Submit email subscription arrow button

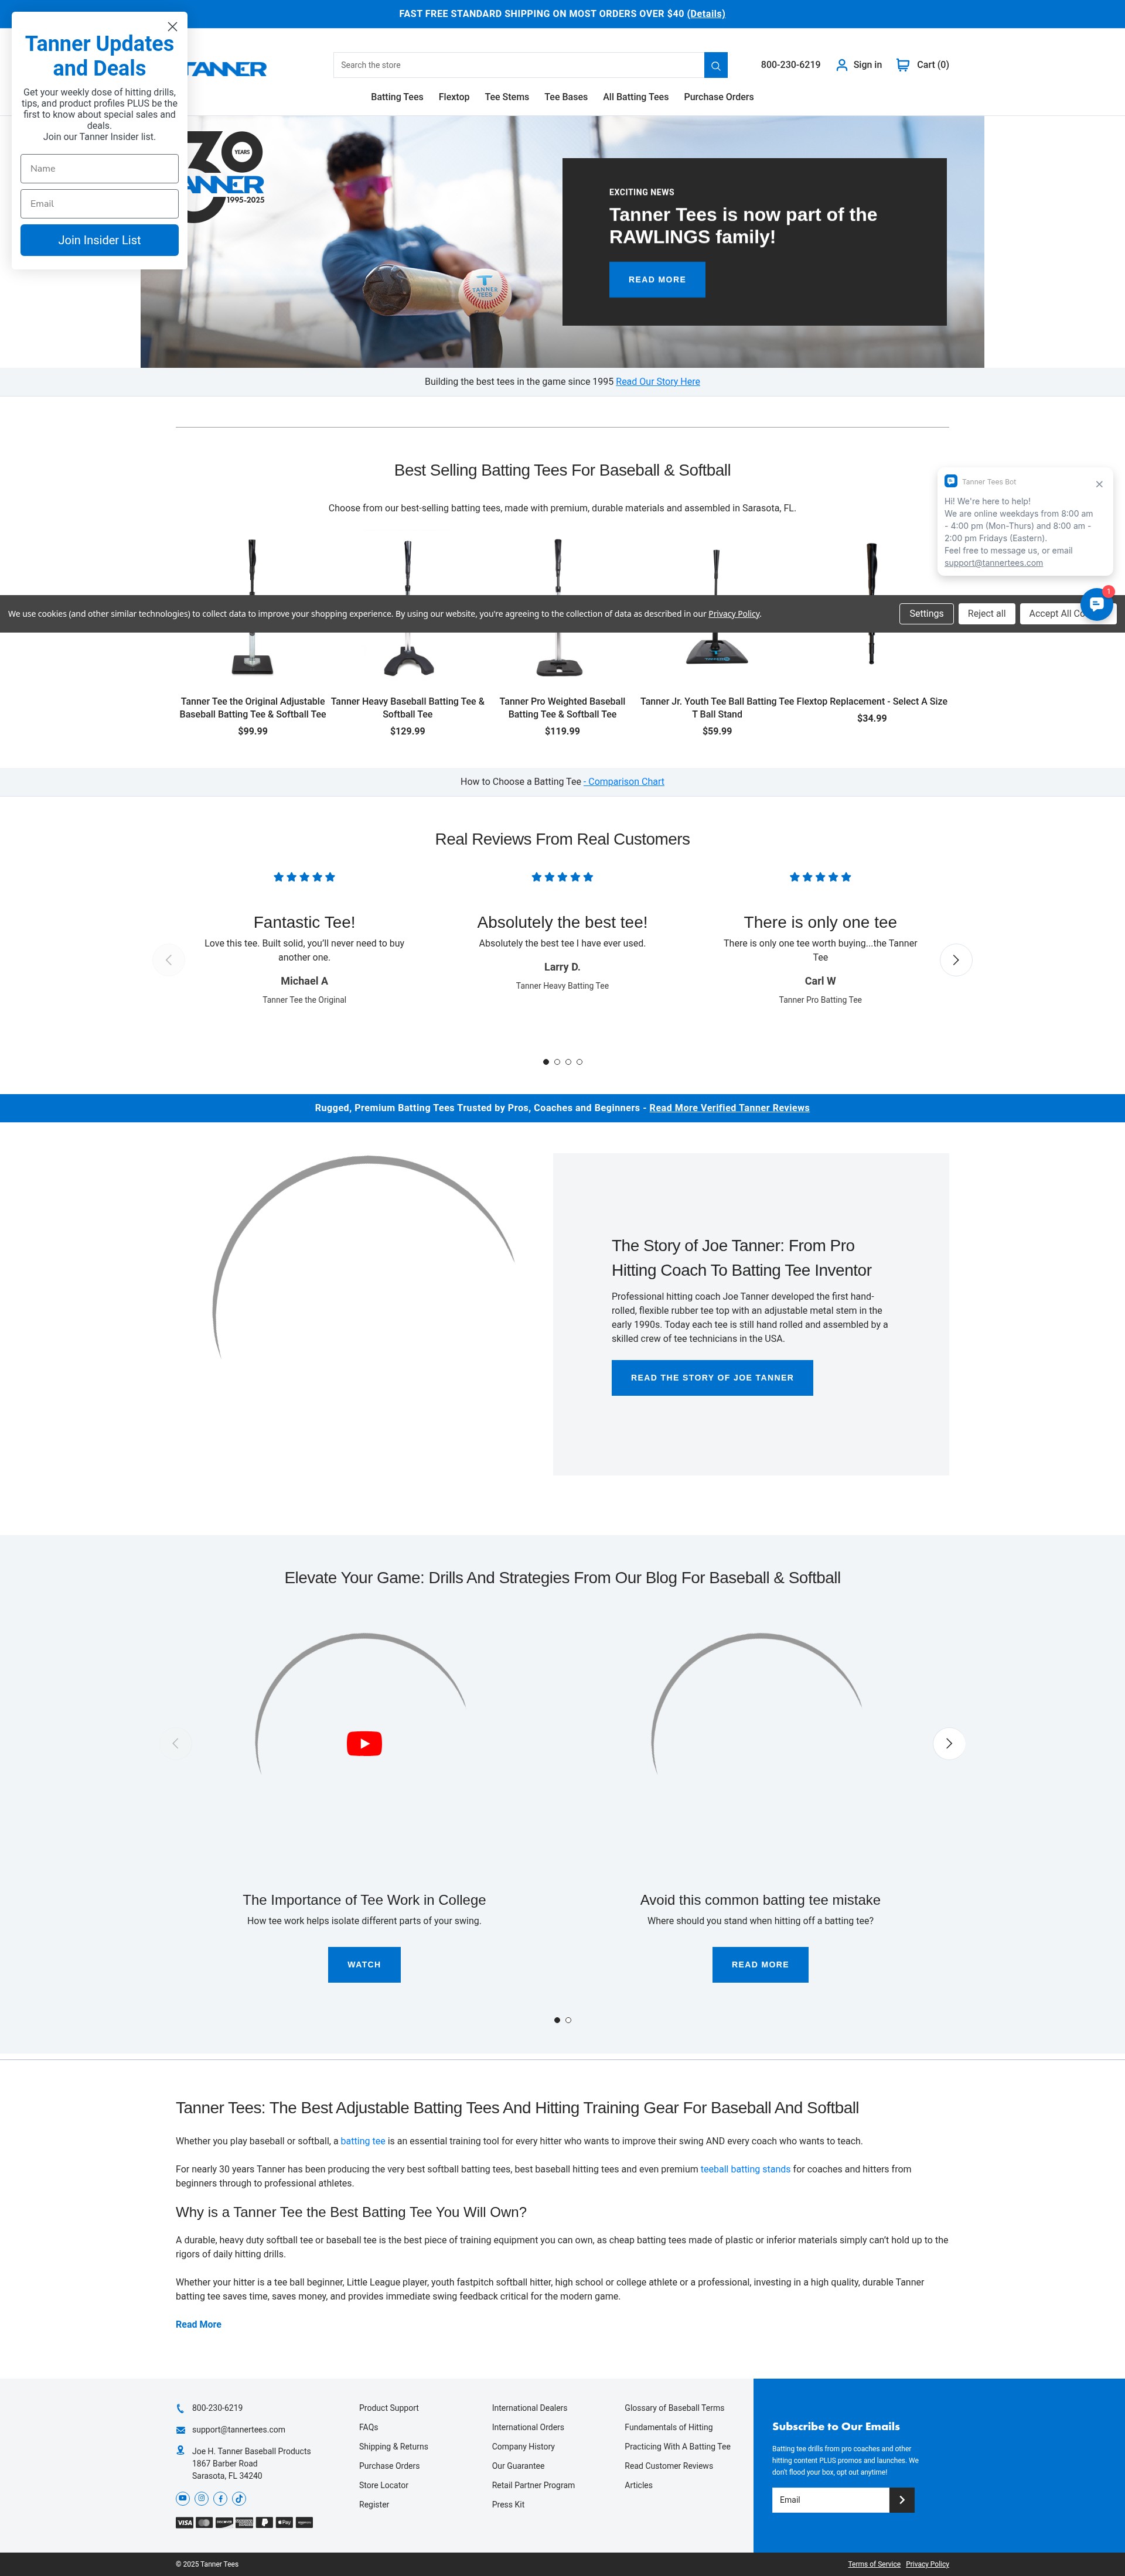click(x=902, y=2499)
